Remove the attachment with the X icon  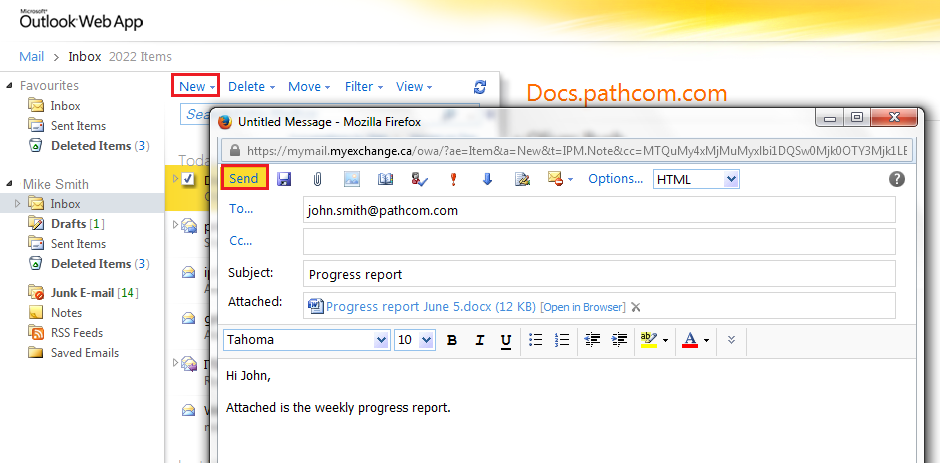click(636, 307)
